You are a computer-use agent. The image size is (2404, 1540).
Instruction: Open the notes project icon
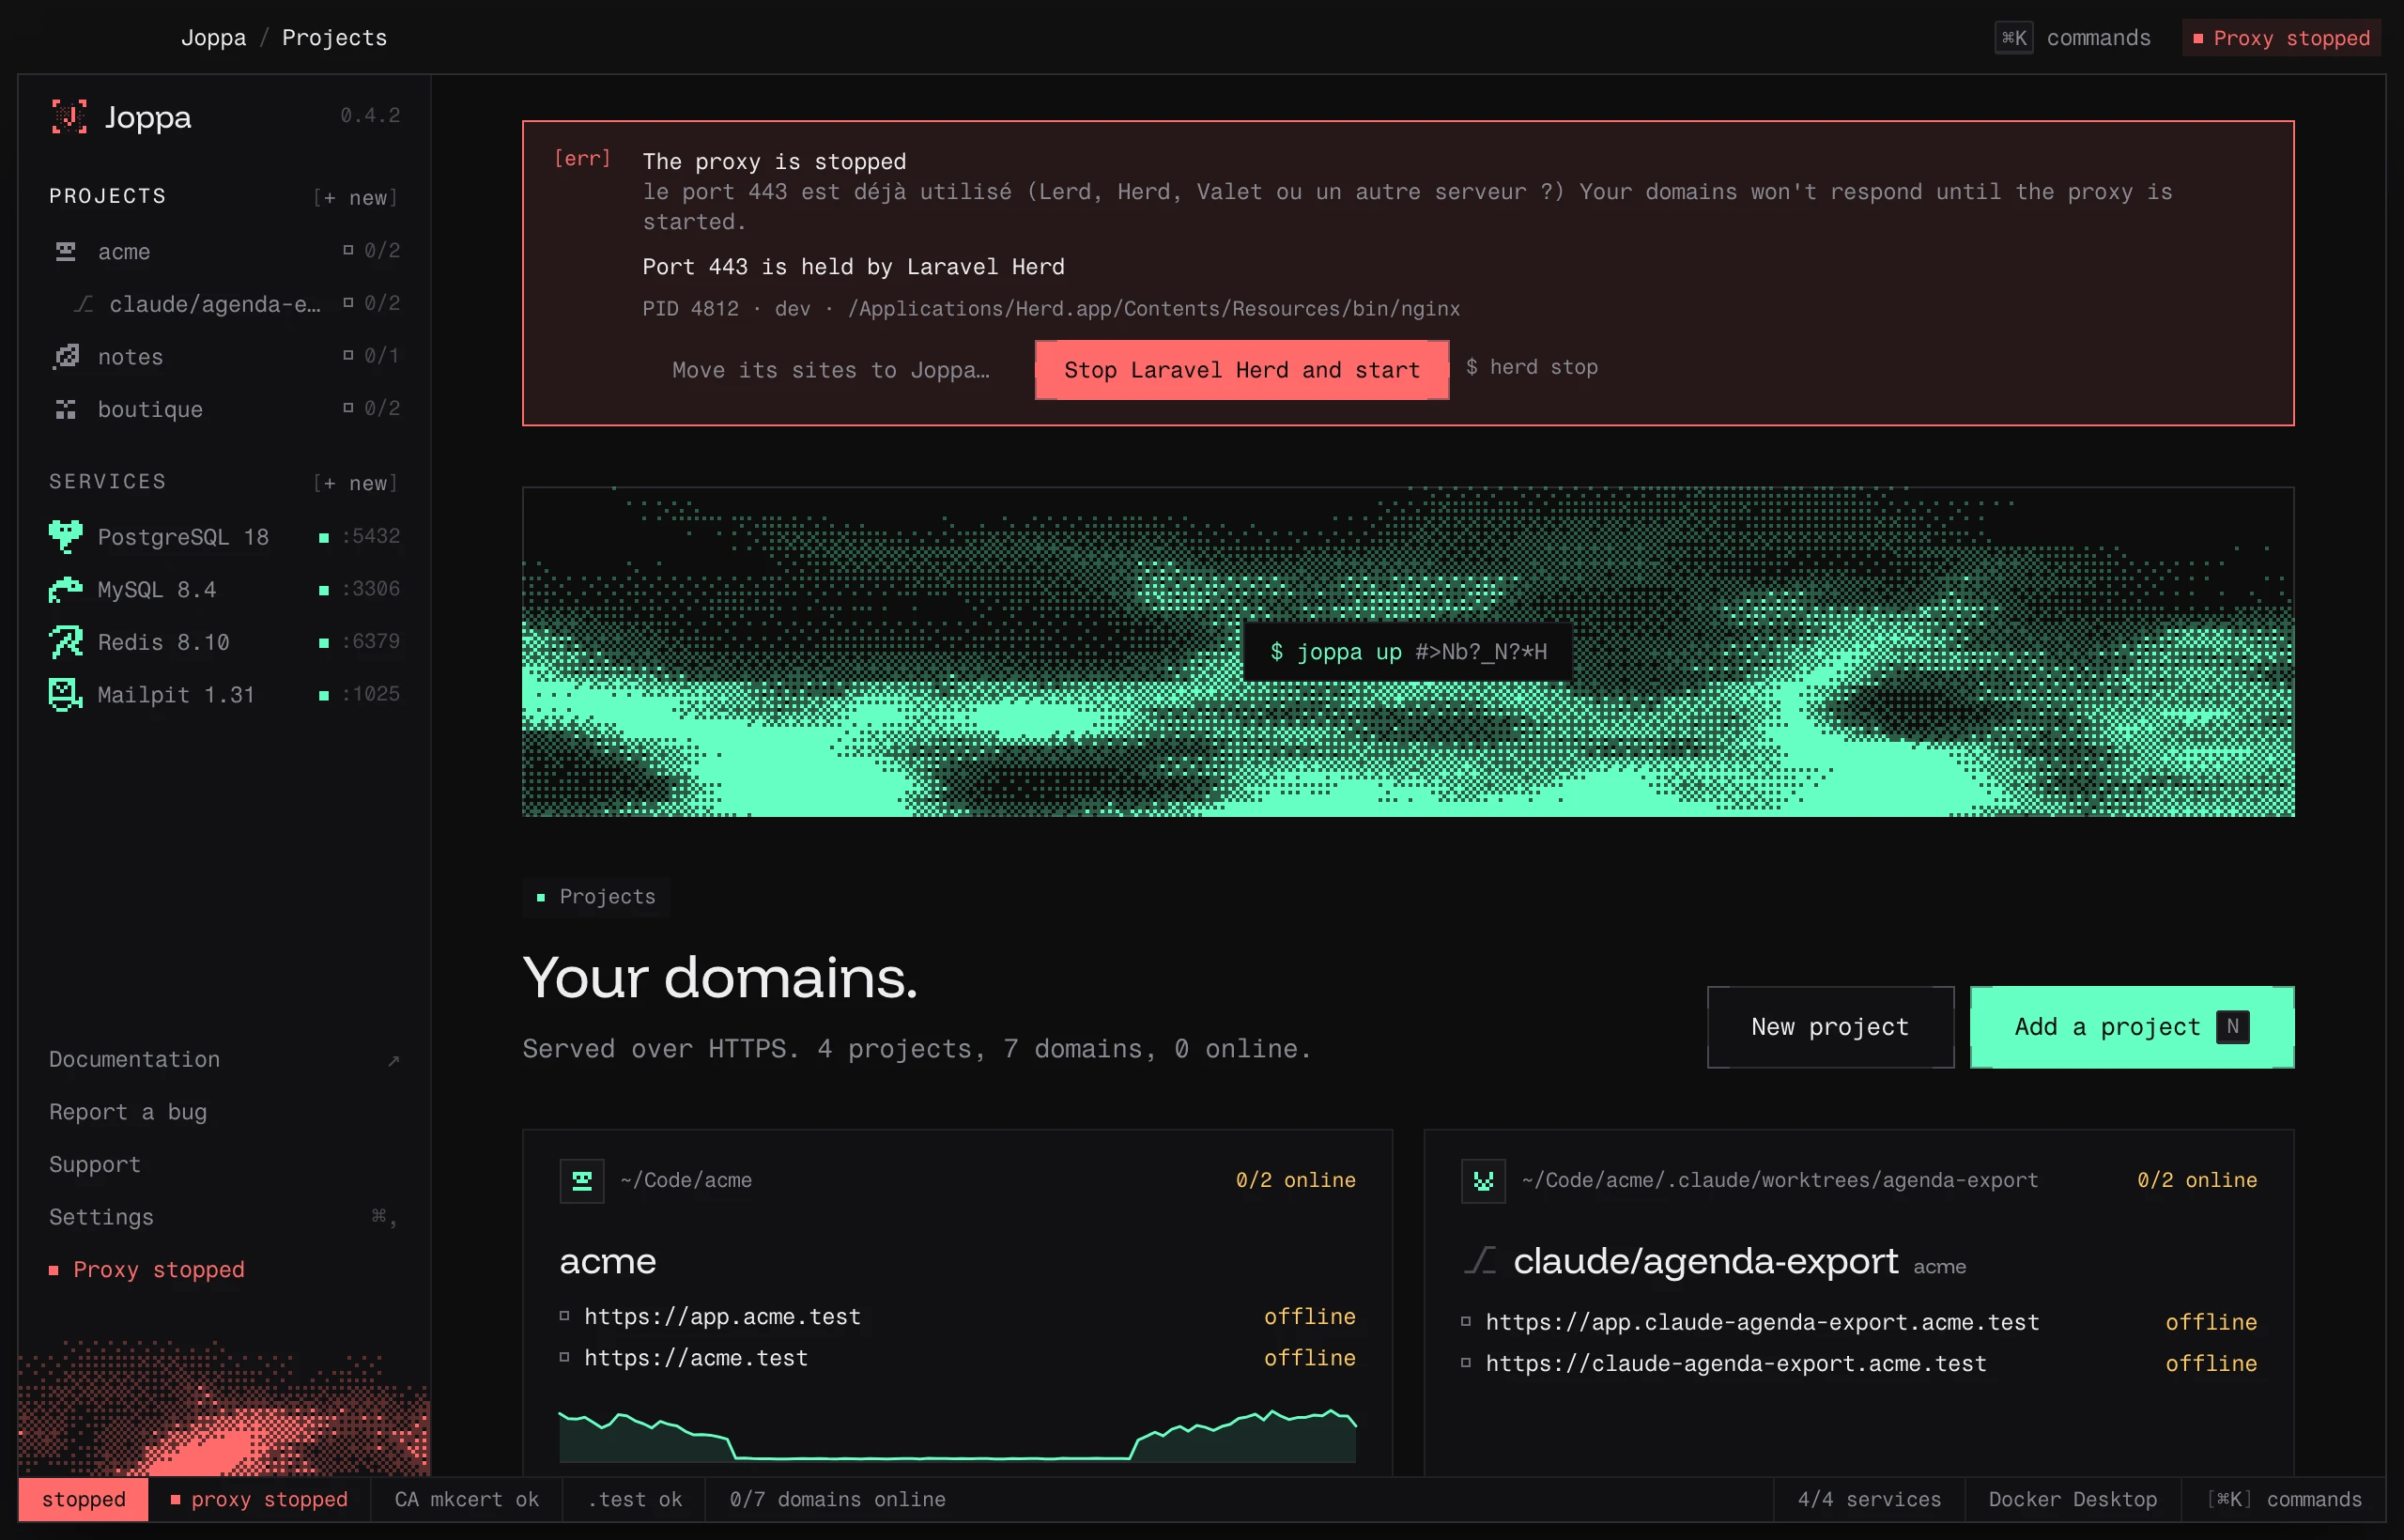coord(66,356)
